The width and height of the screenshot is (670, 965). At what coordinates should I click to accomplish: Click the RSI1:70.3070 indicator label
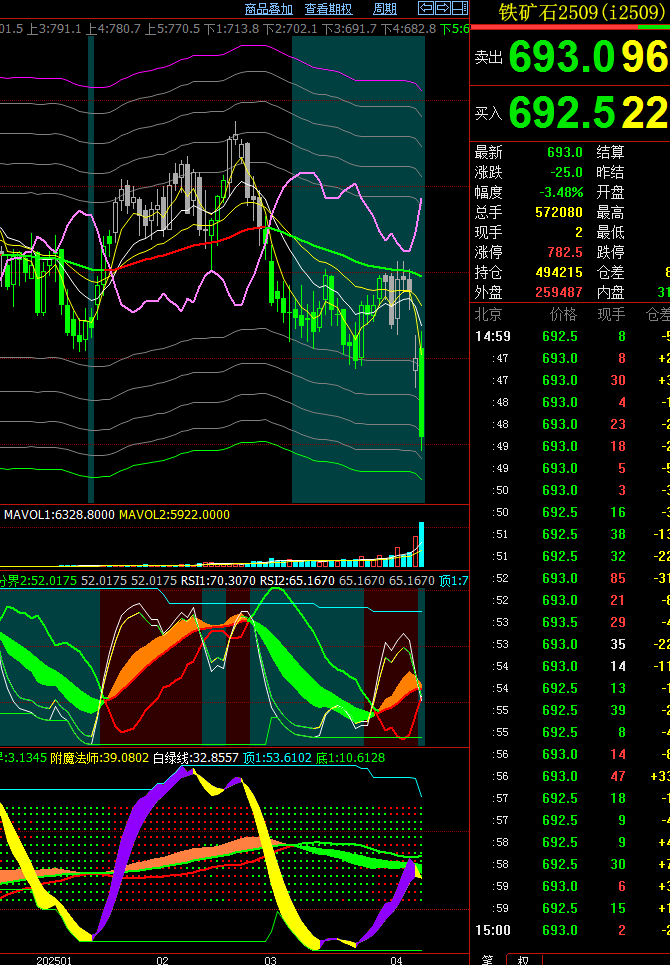point(218,580)
